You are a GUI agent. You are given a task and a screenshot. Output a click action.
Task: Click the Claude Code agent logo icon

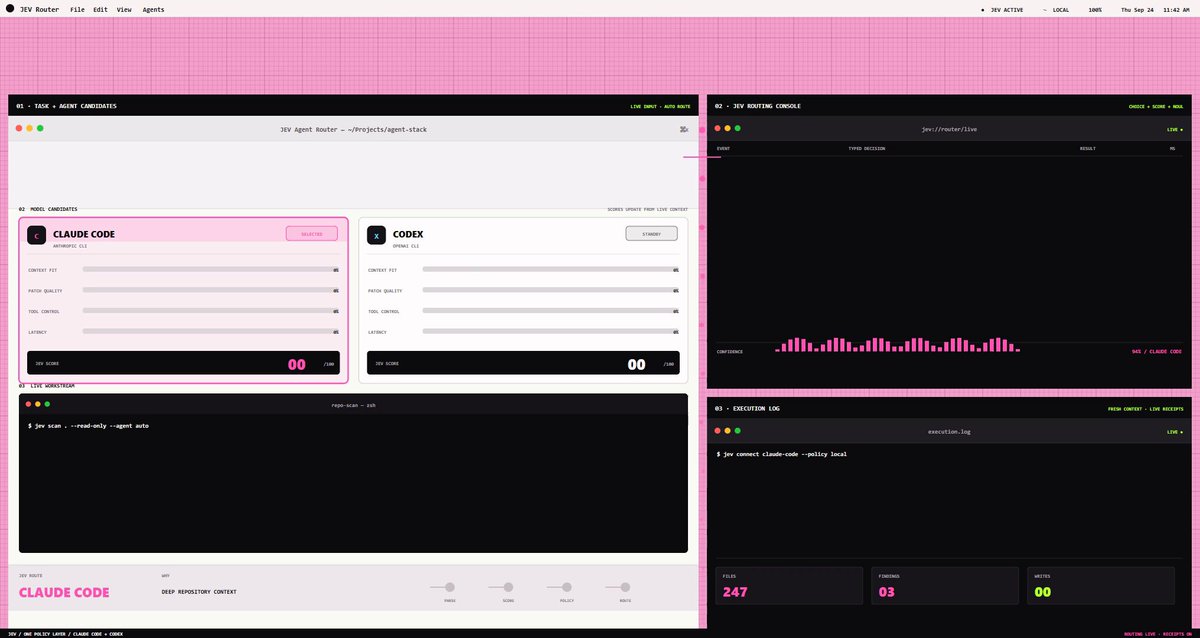pyautogui.click(x=37, y=236)
